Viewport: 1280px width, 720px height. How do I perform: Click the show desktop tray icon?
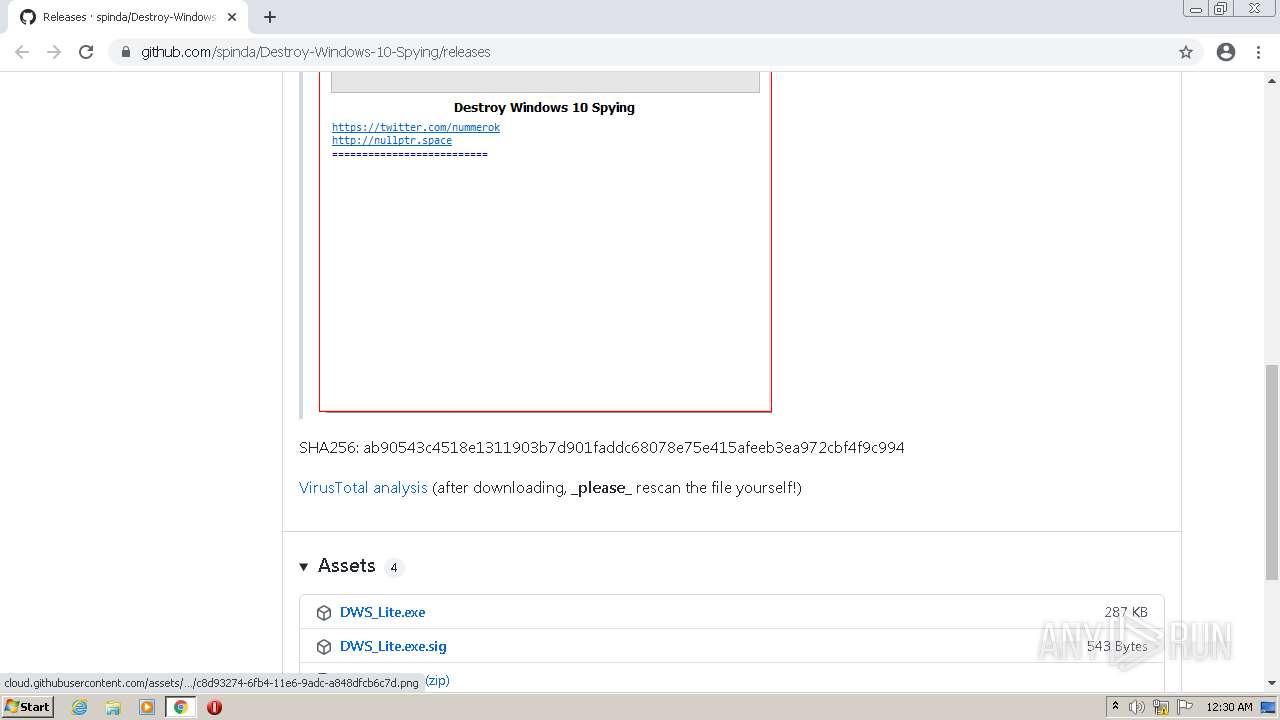point(1268,707)
